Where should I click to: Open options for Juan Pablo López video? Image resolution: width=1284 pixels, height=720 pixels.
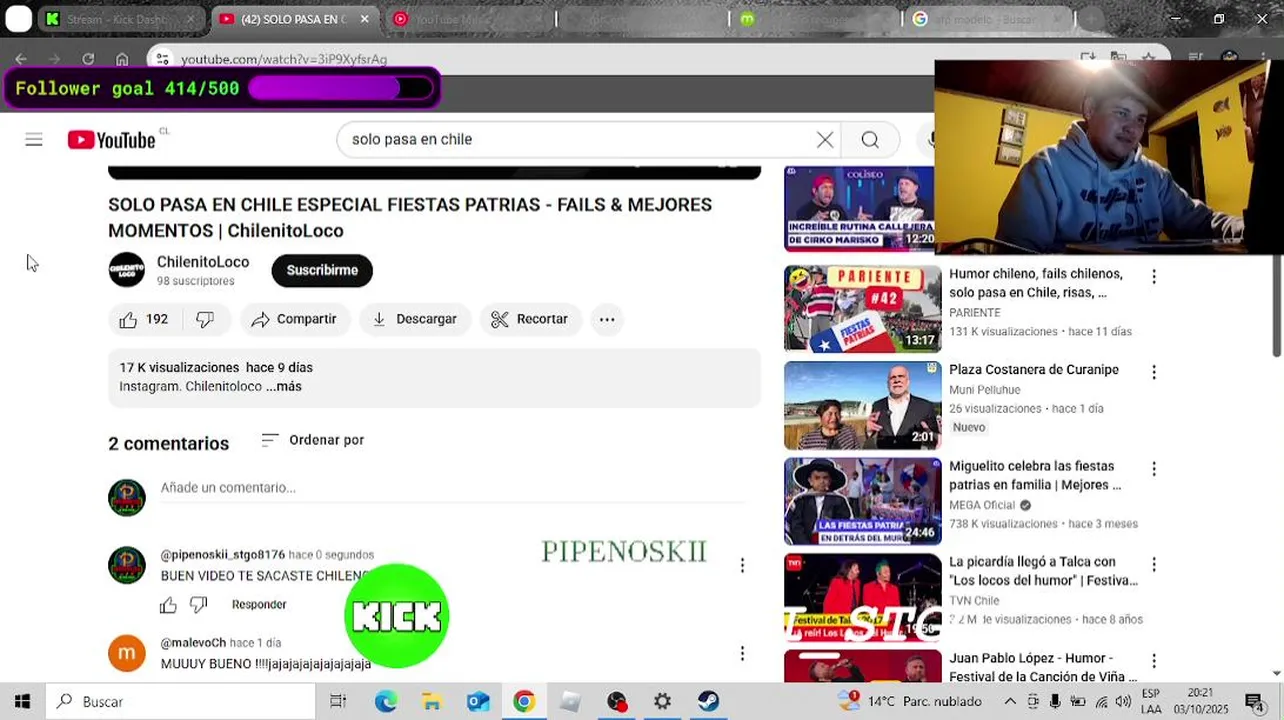click(x=1154, y=660)
